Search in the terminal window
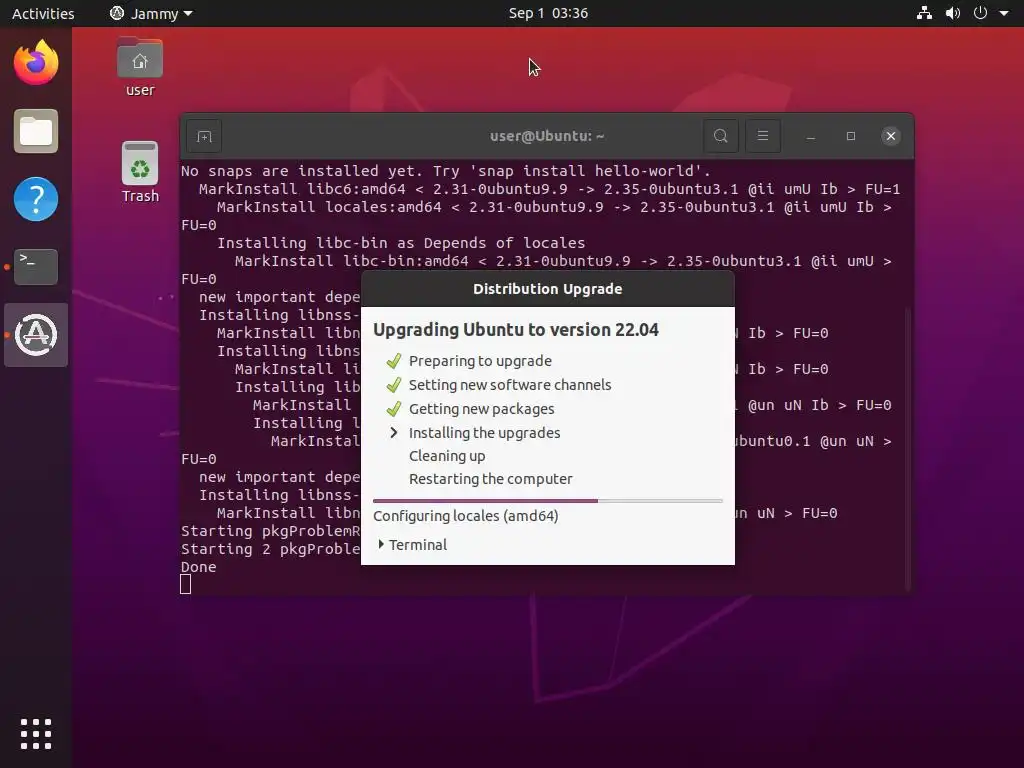 tap(721, 136)
